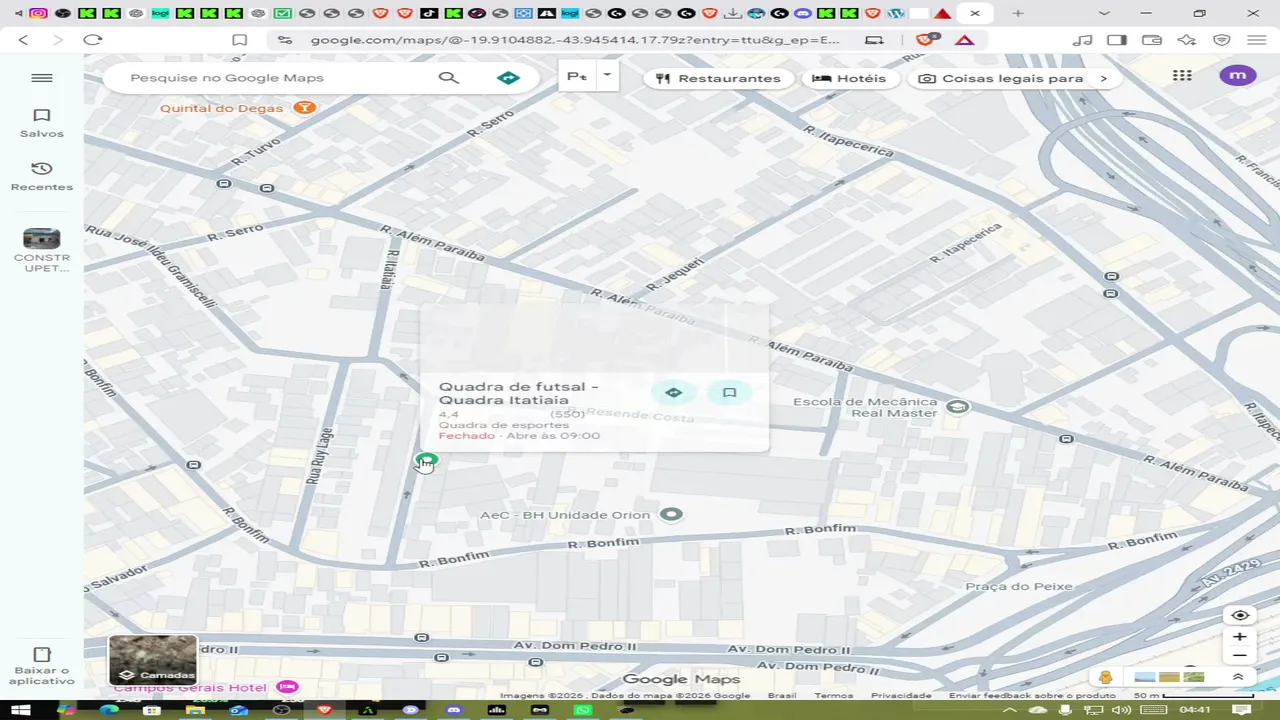The image size is (1280, 720).
Task: Open the Pt input language tool
Action: [577, 76]
